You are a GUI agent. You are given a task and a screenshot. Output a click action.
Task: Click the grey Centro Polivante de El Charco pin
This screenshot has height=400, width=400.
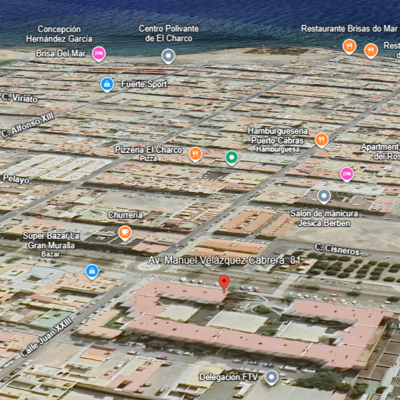[168, 56]
